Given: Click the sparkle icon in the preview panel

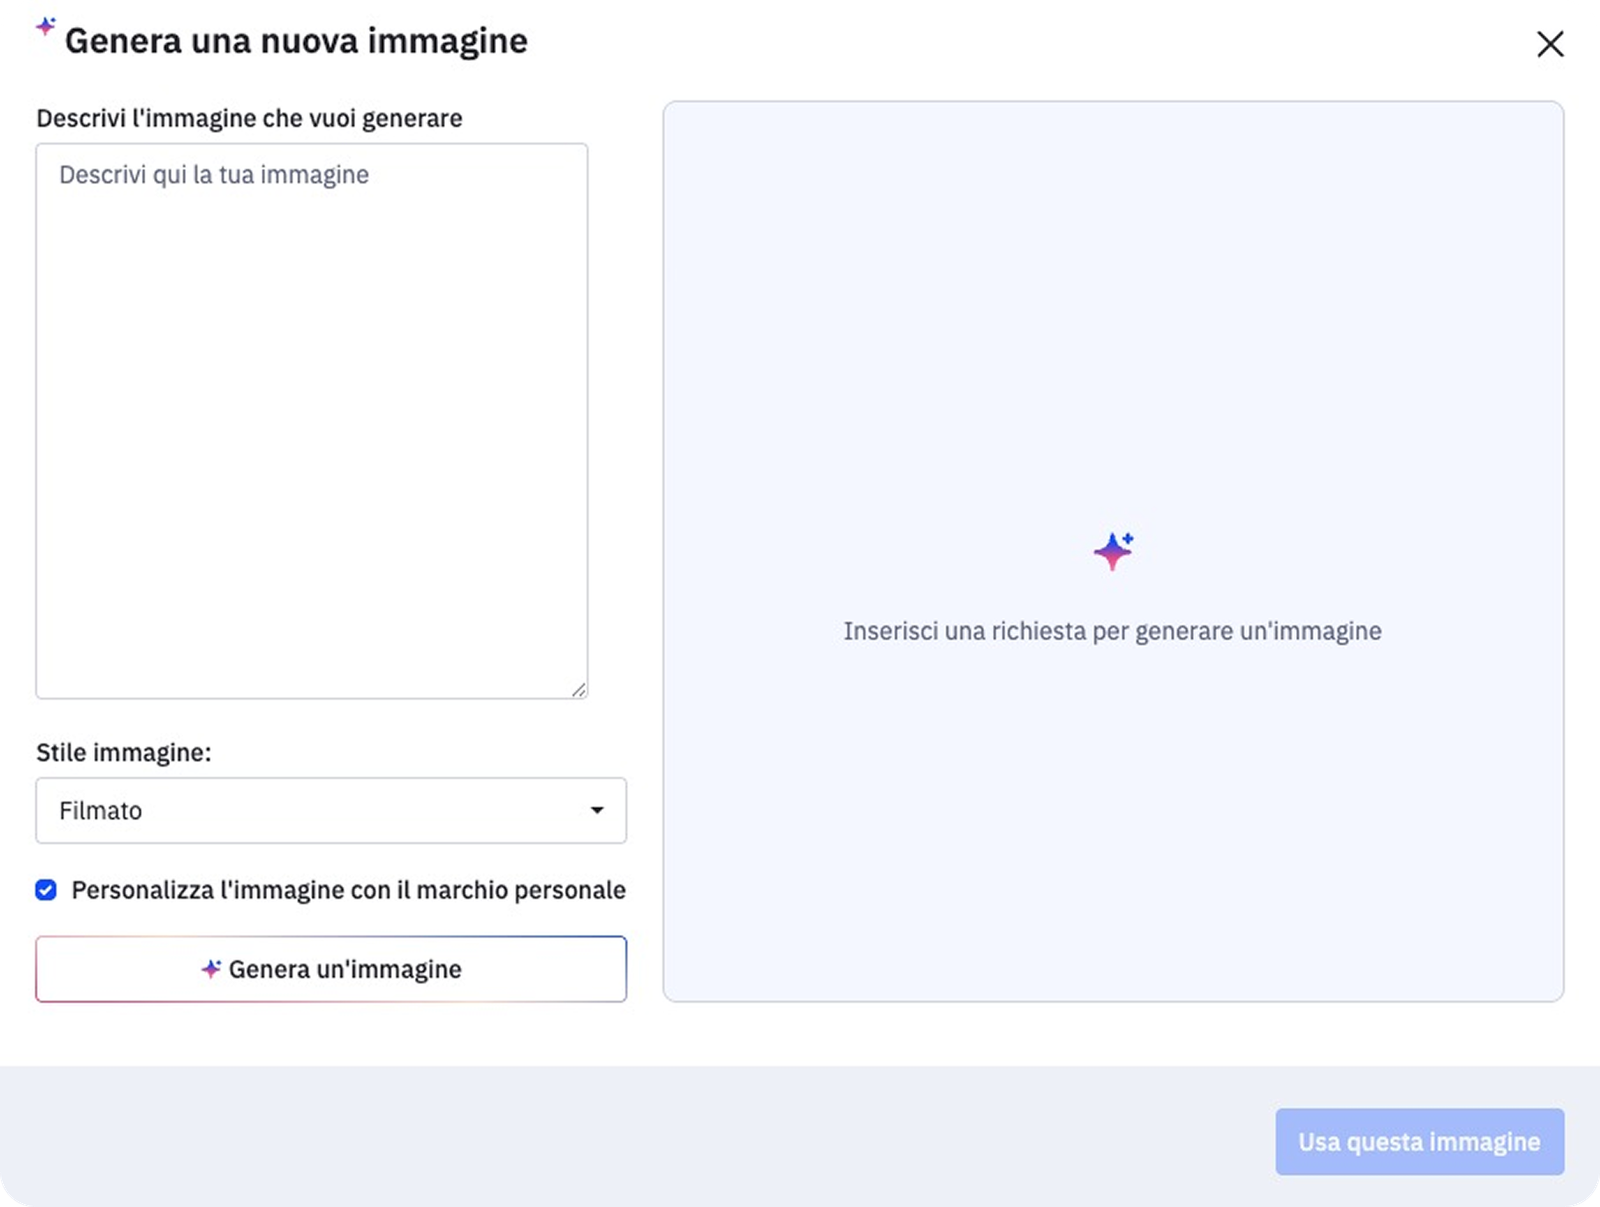Looking at the screenshot, I should (x=1113, y=551).
